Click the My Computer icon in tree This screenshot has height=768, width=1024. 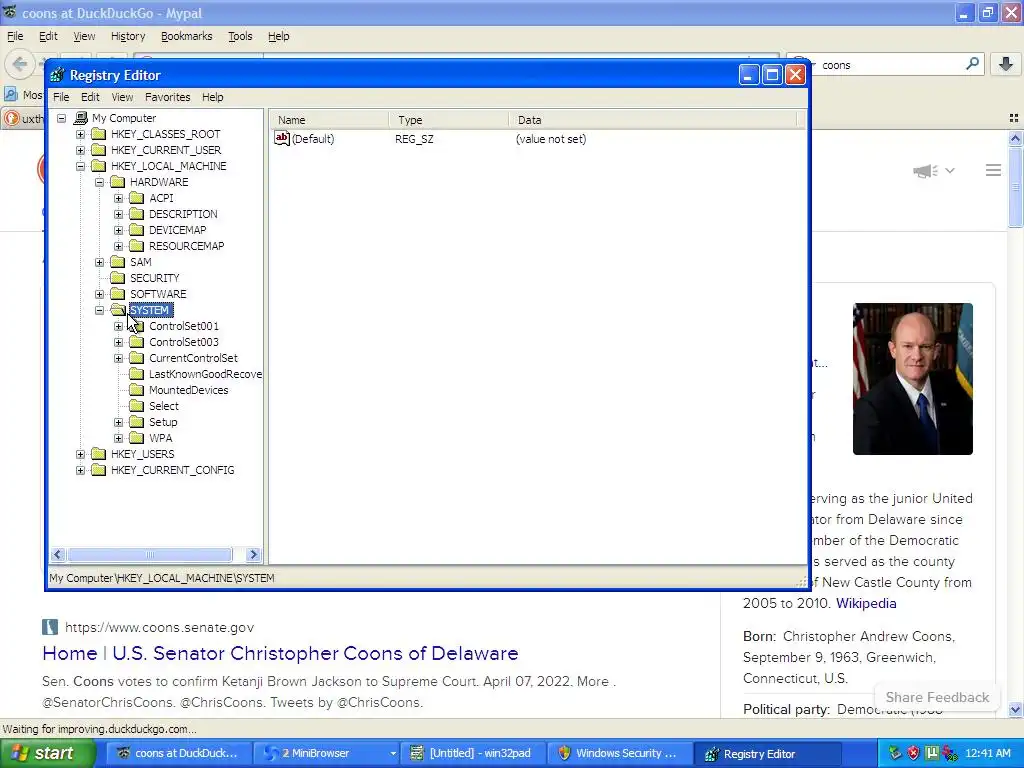[81, 118]
